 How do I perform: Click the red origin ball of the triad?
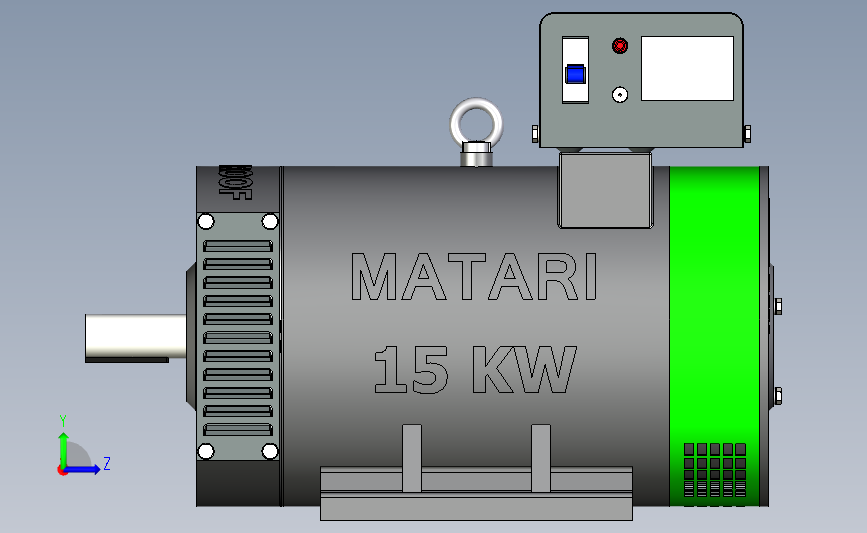(62, 470)
